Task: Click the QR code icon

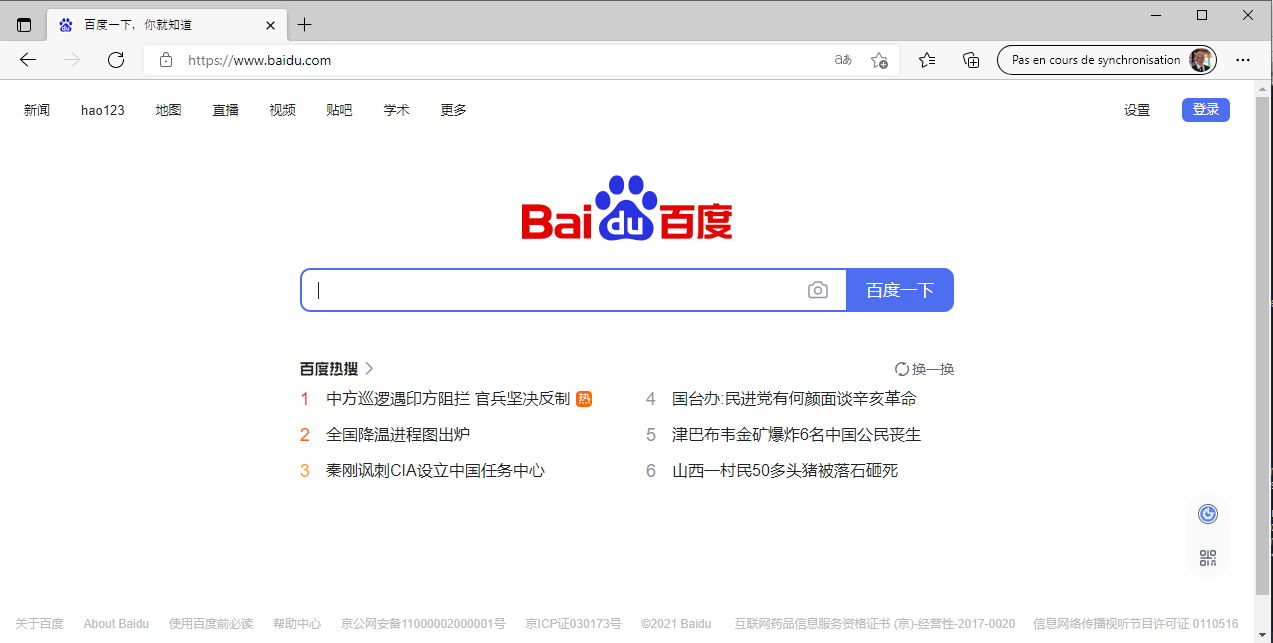Action: [x=1208, y=558]
